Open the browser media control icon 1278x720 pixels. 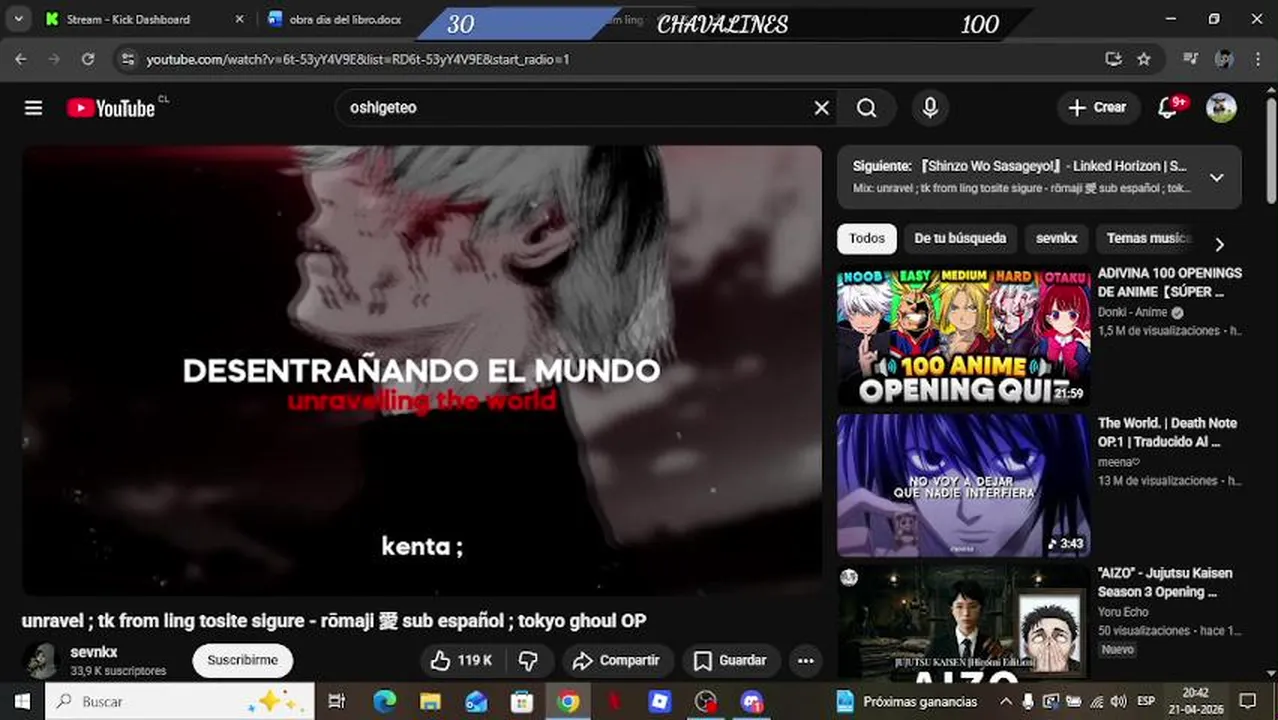click(x=1190, y=59)
